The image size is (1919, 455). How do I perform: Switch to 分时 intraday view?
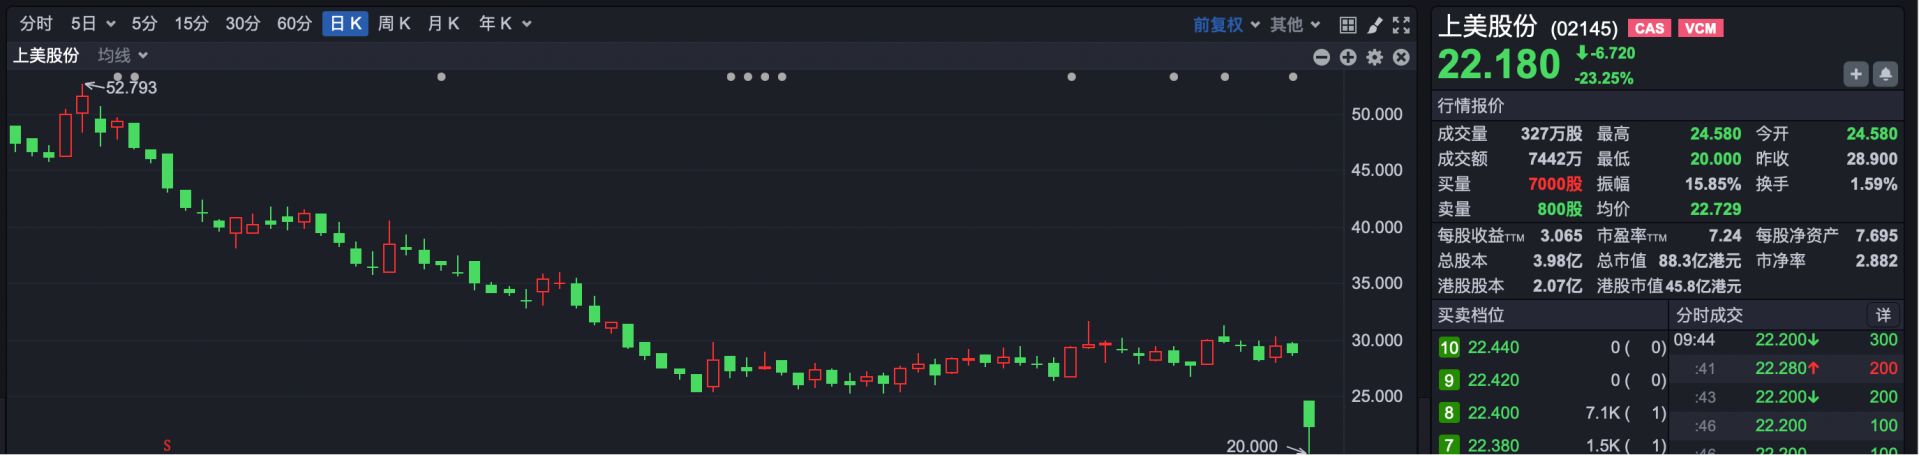[36, 24]
